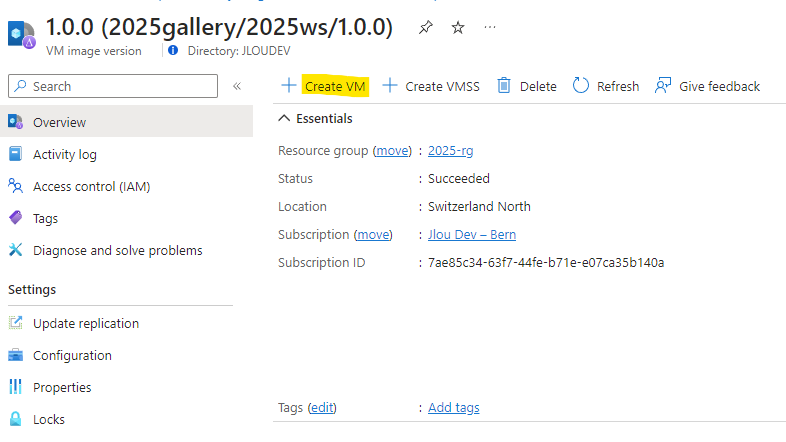Click the plus icon beside Create VM
The width and height of the screenshot is (786, 442).
pos(289,86)
